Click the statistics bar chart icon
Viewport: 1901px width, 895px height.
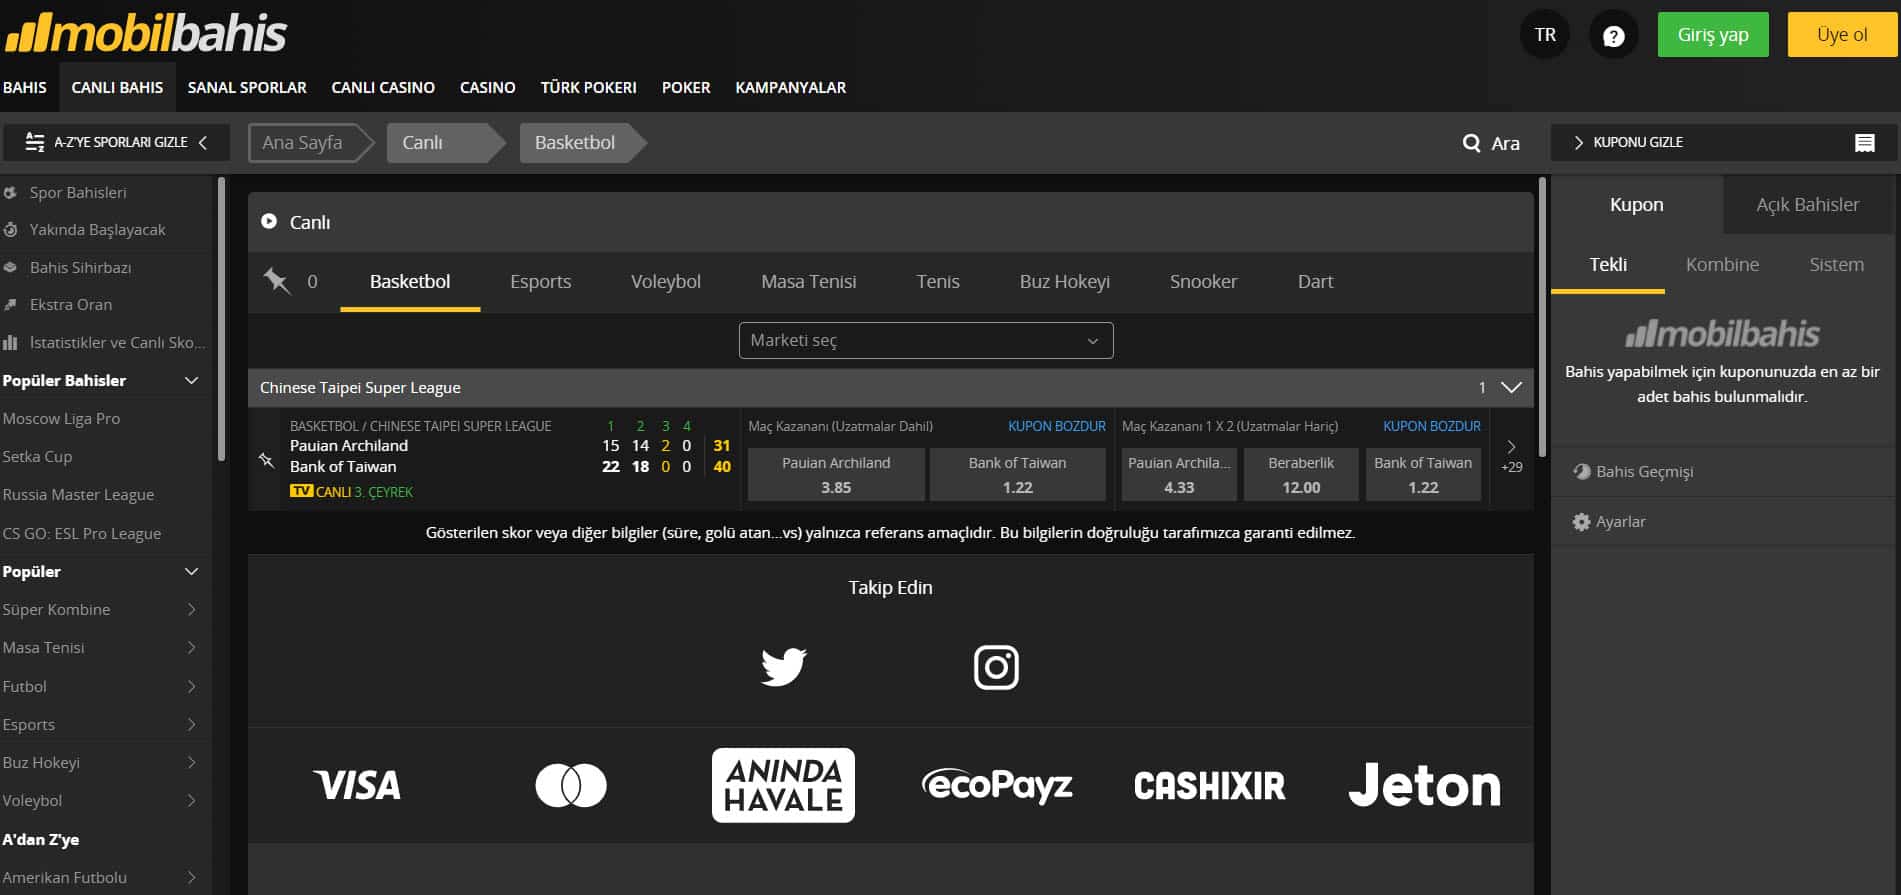click(x=10, y=342)
